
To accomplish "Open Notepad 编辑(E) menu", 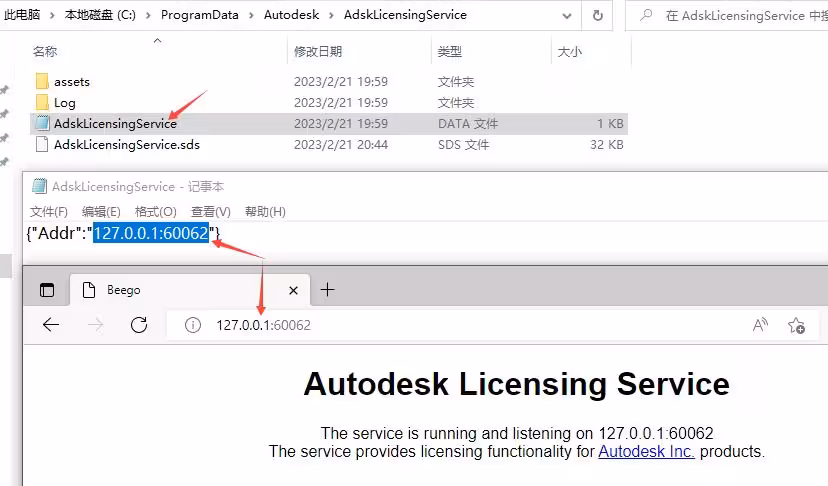I will click(101, 212).
